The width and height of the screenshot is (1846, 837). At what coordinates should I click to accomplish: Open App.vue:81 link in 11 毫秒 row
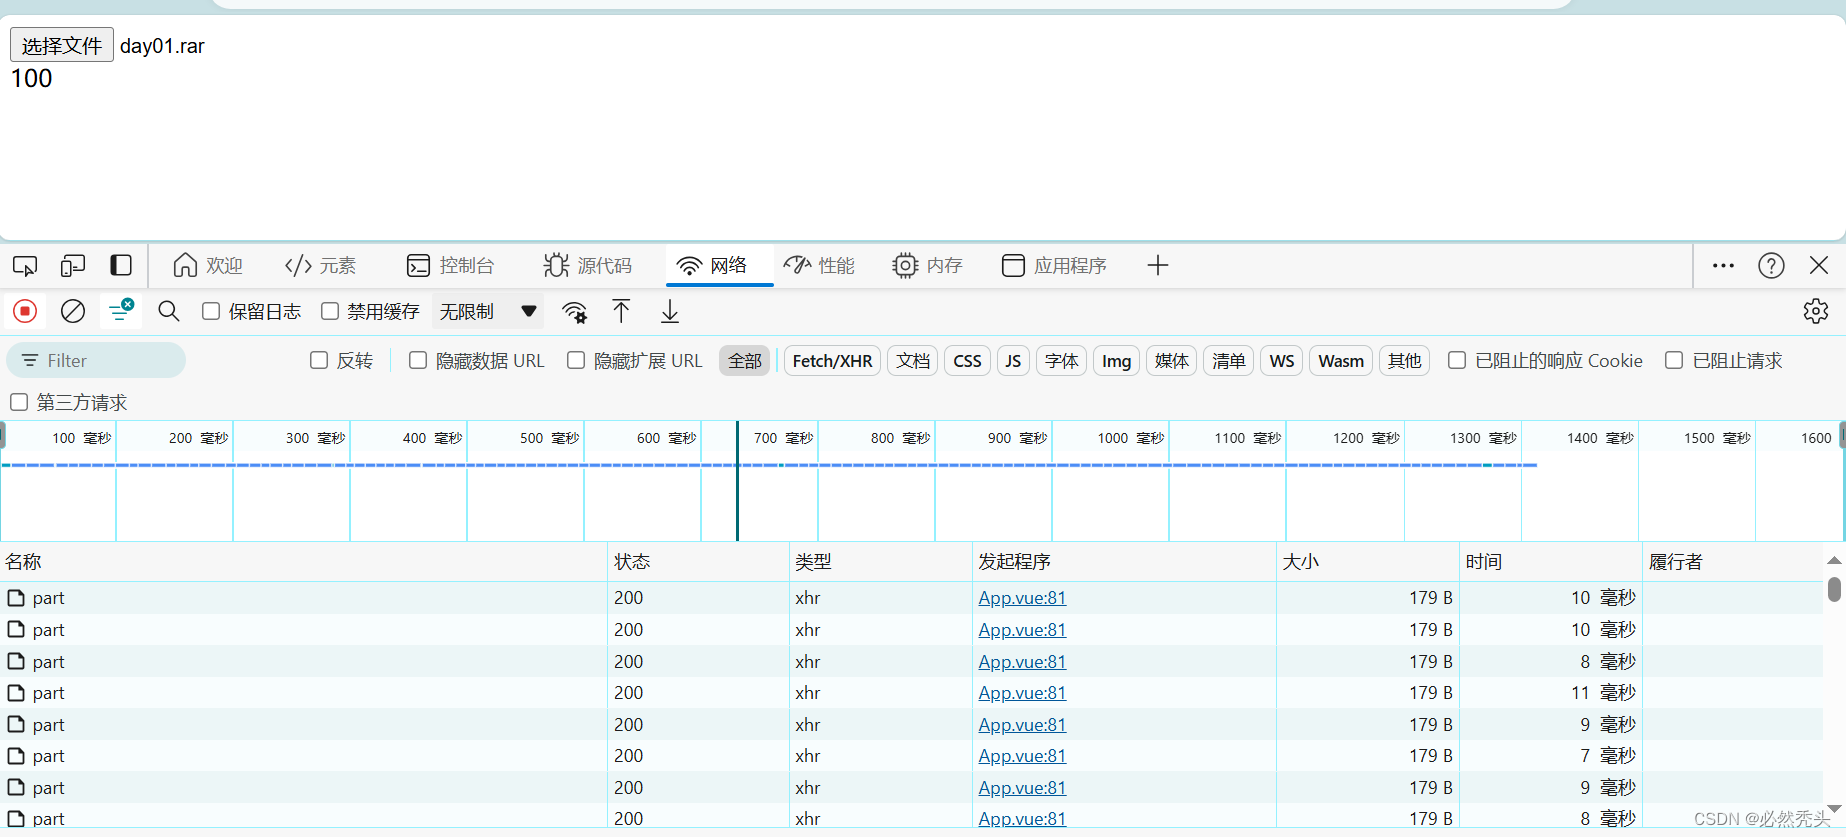[1022, 692]
